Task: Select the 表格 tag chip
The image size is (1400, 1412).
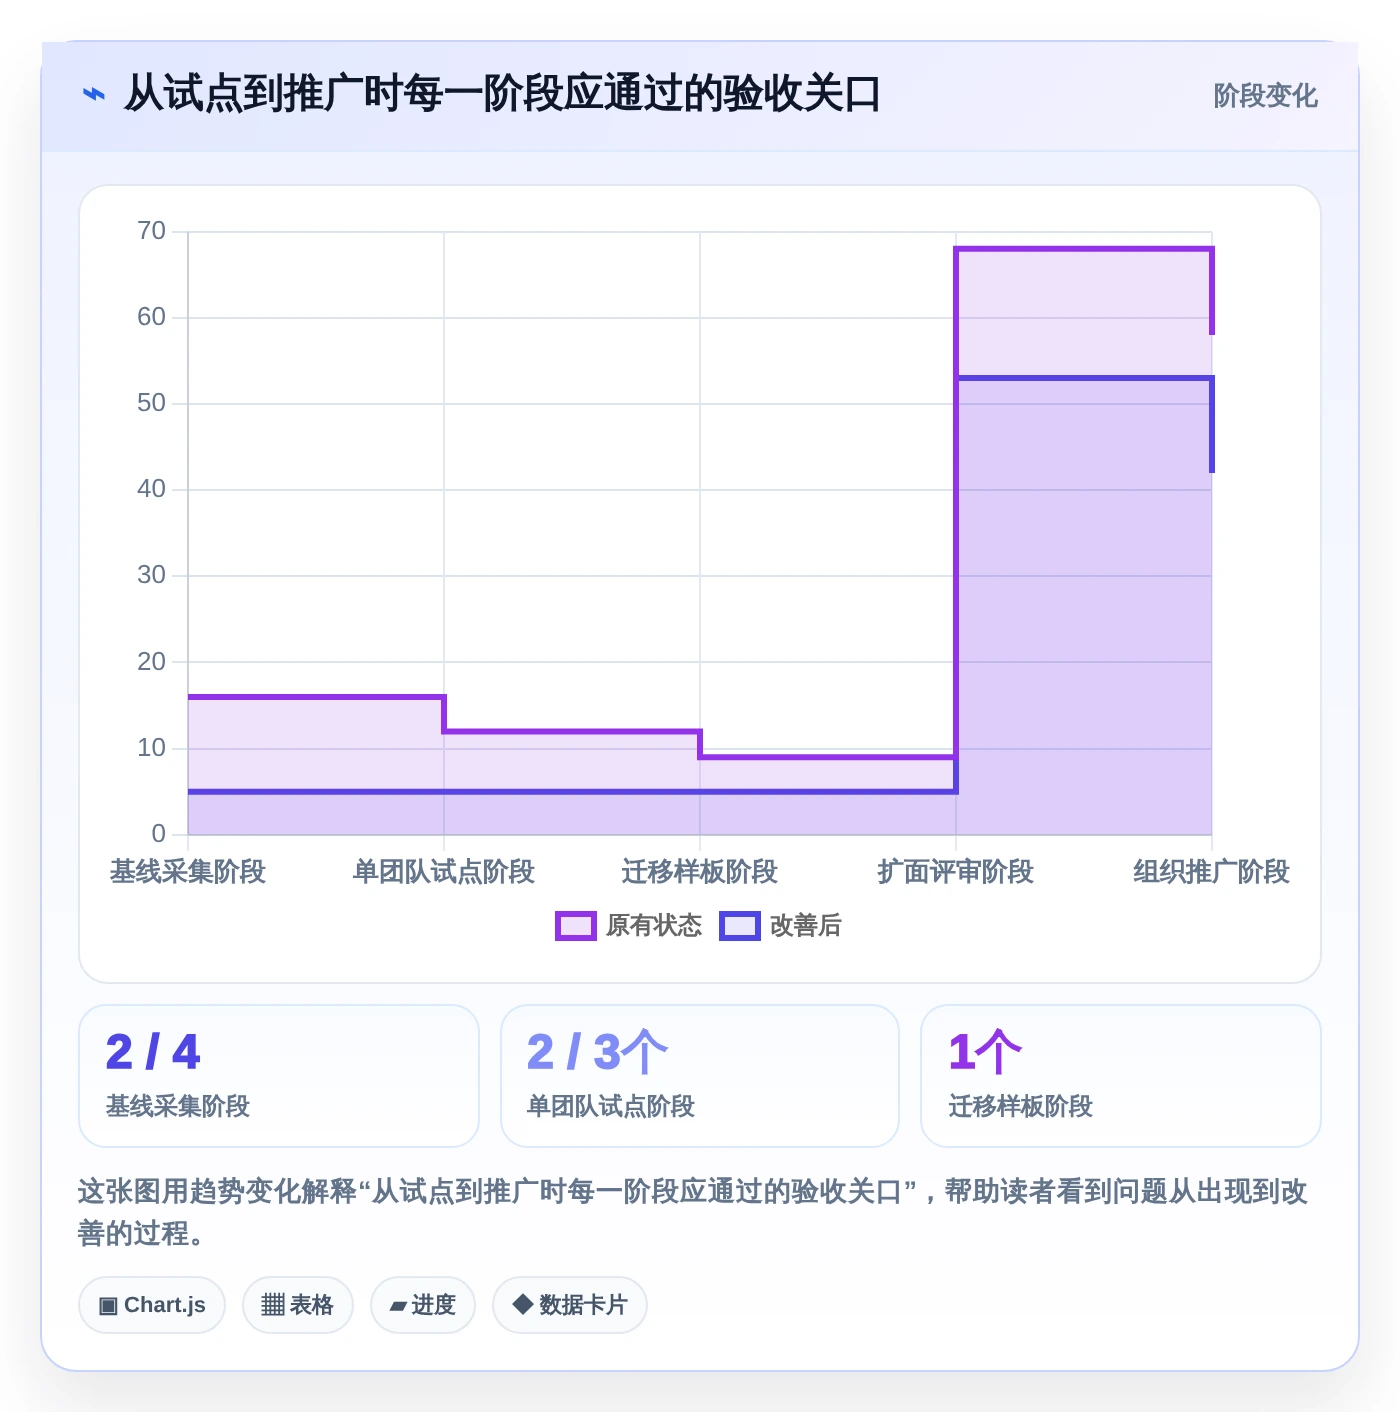Action: tap(298, 1305)
